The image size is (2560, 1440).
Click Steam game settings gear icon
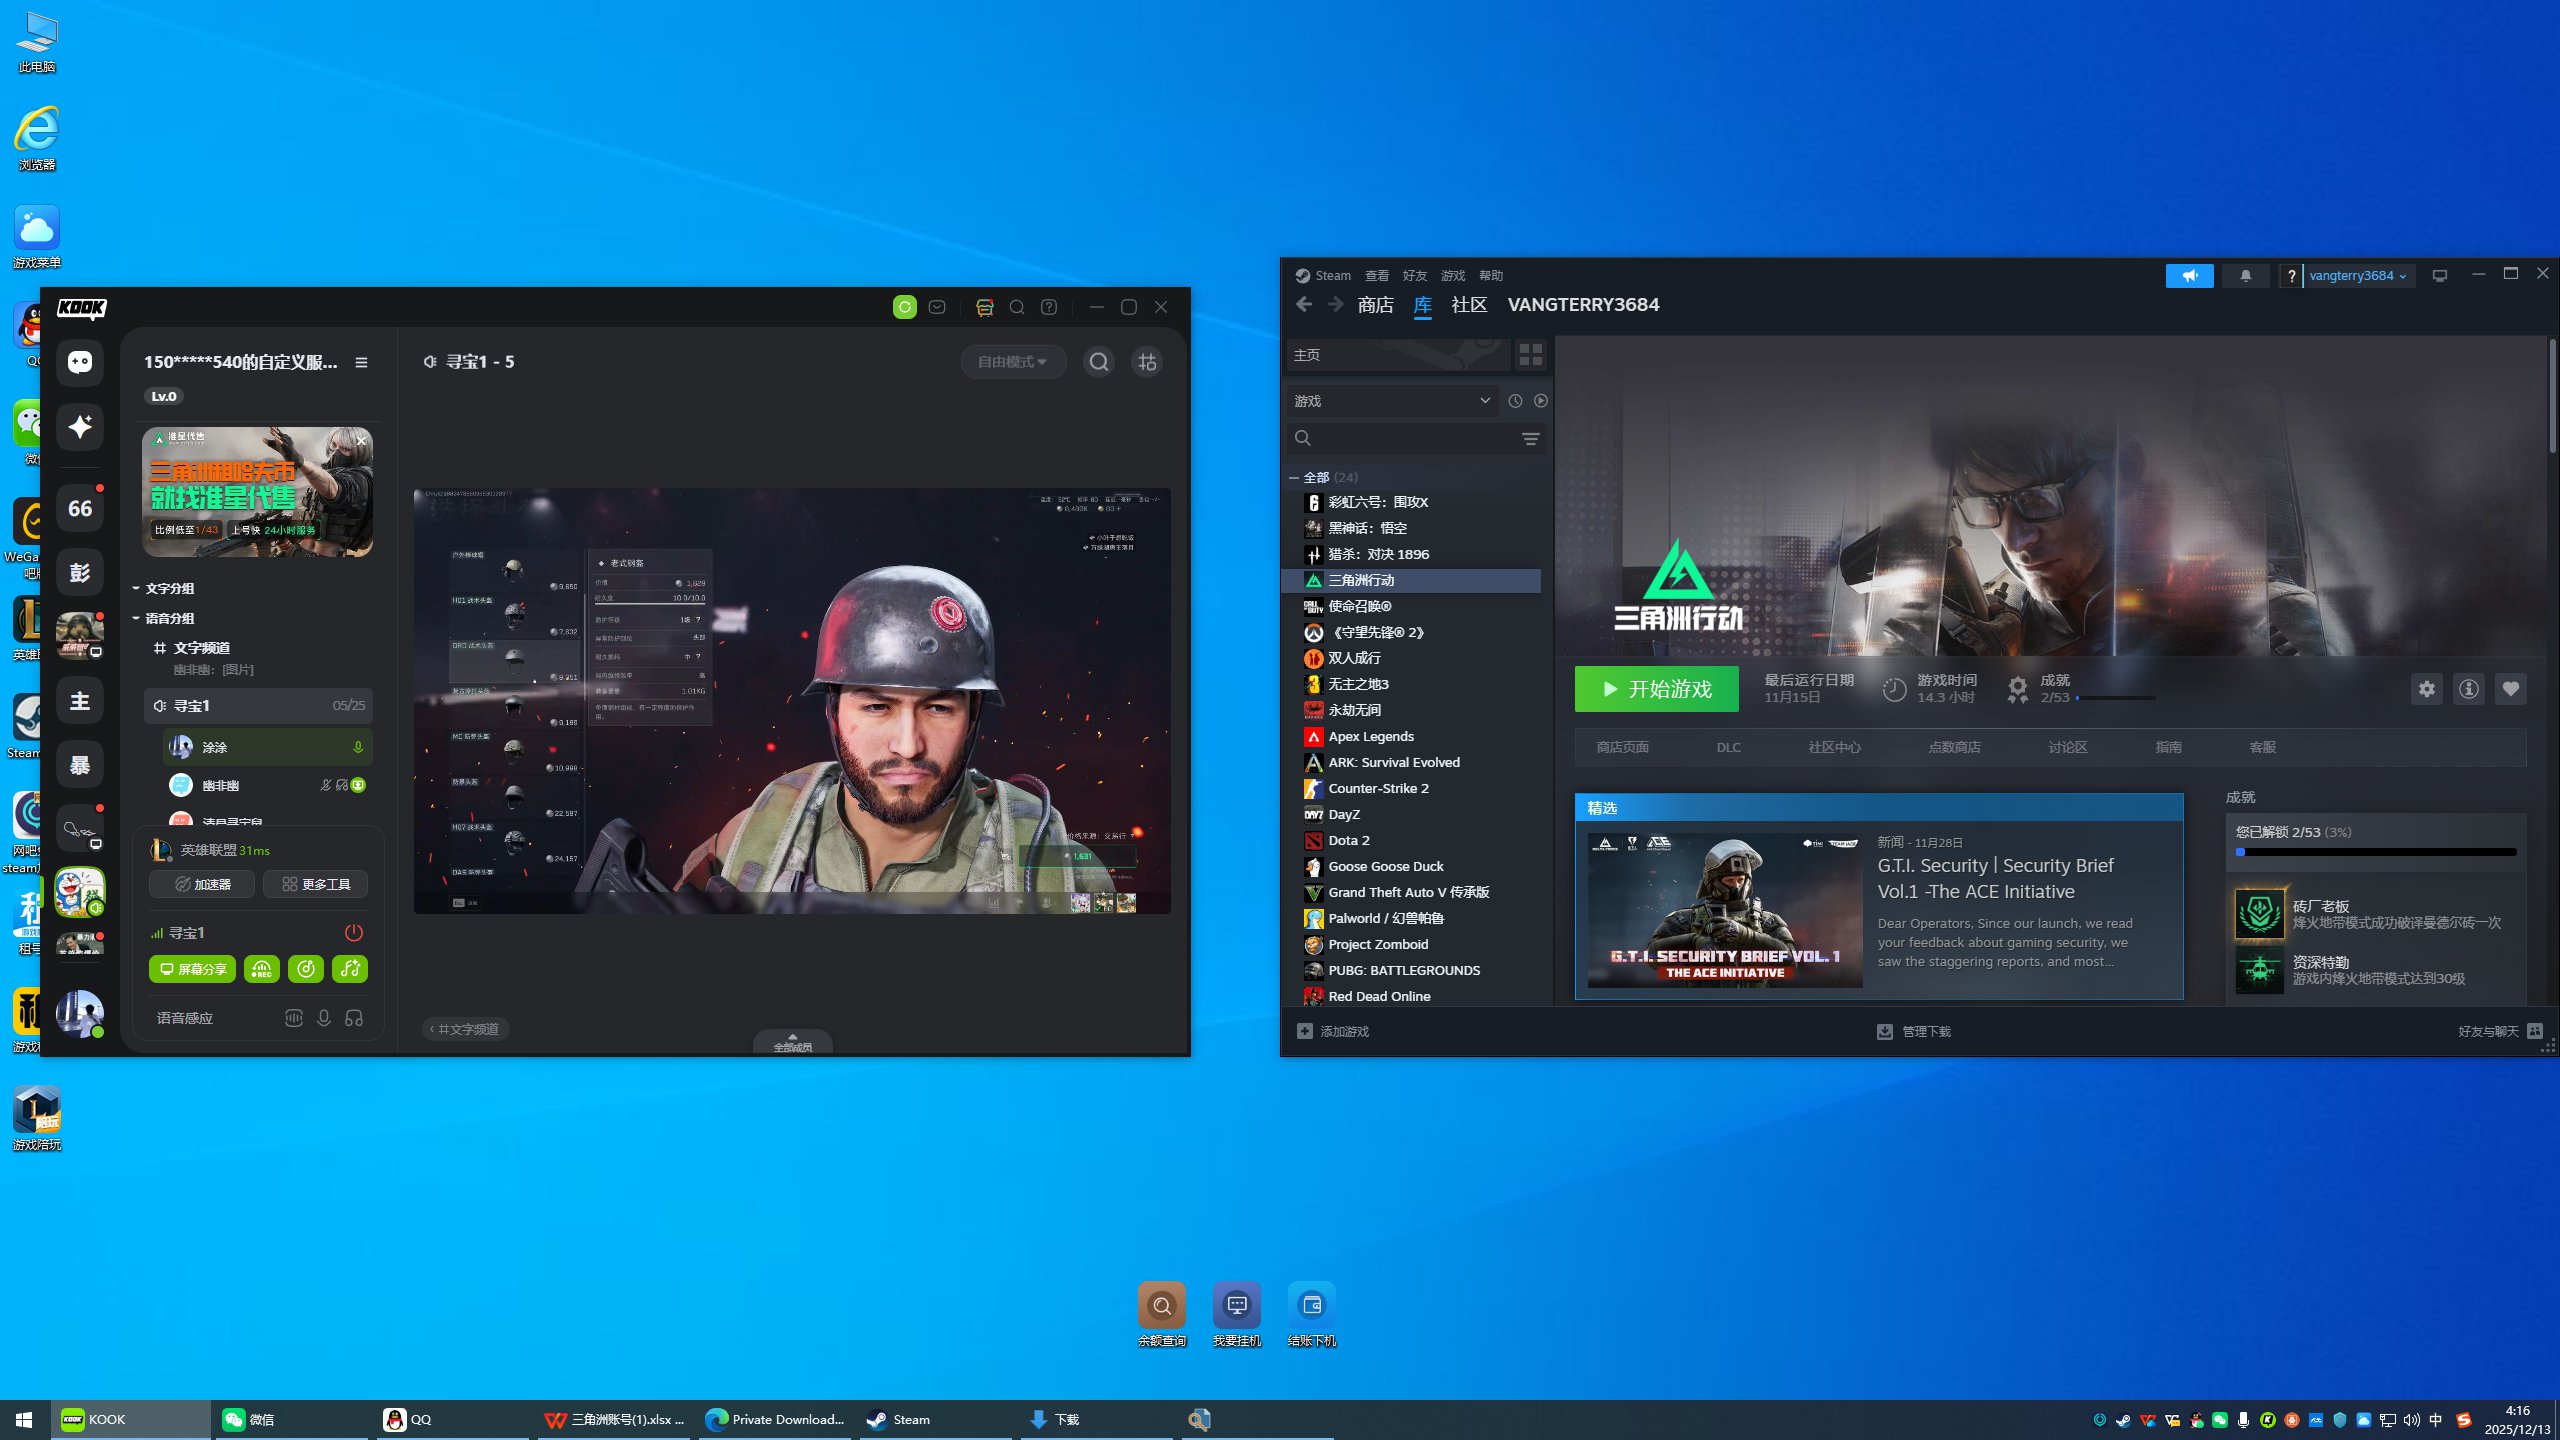point(2426,688)
